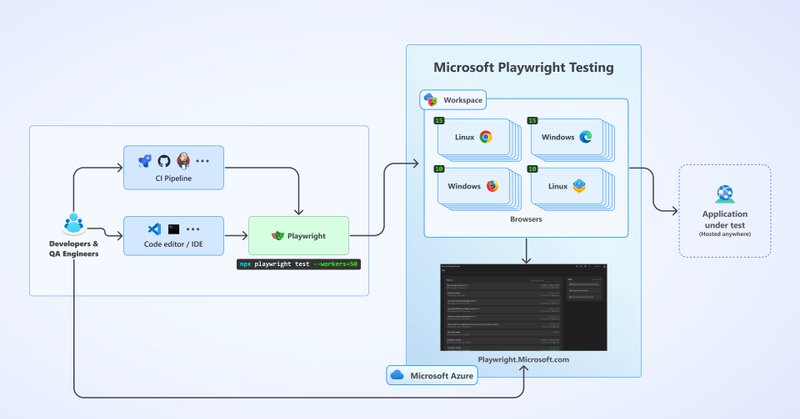Click the 15 badge on Windows Edge card
The height and width of the screenshot is (419, 800).
pos(532,120)
